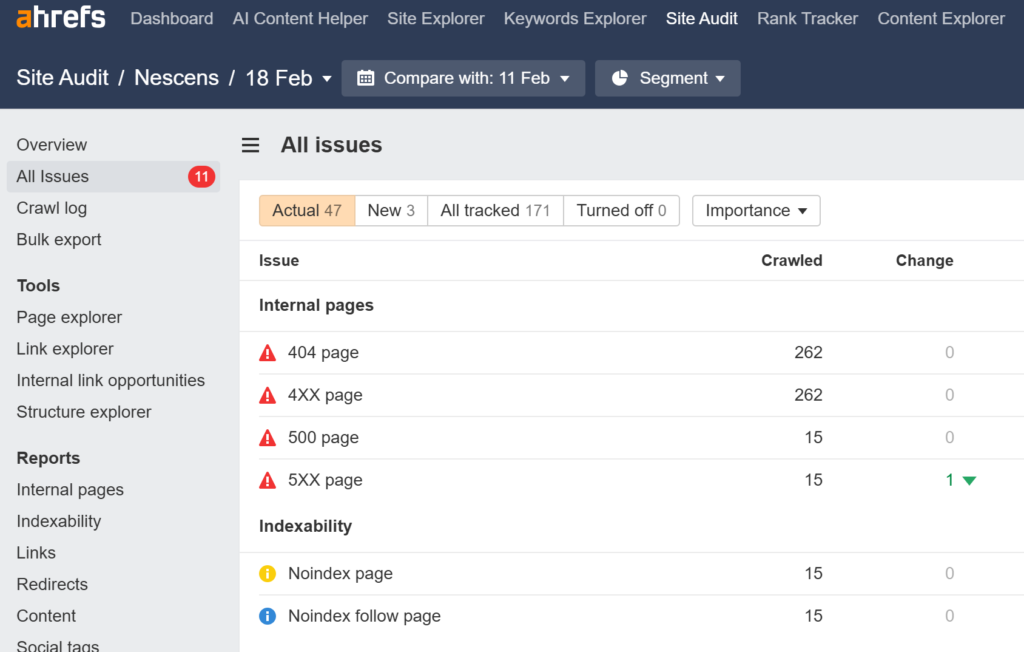Click the red warning icon for 404 page
The image size is (1024, 652).
pyautogui.click(x=268, y=353)
